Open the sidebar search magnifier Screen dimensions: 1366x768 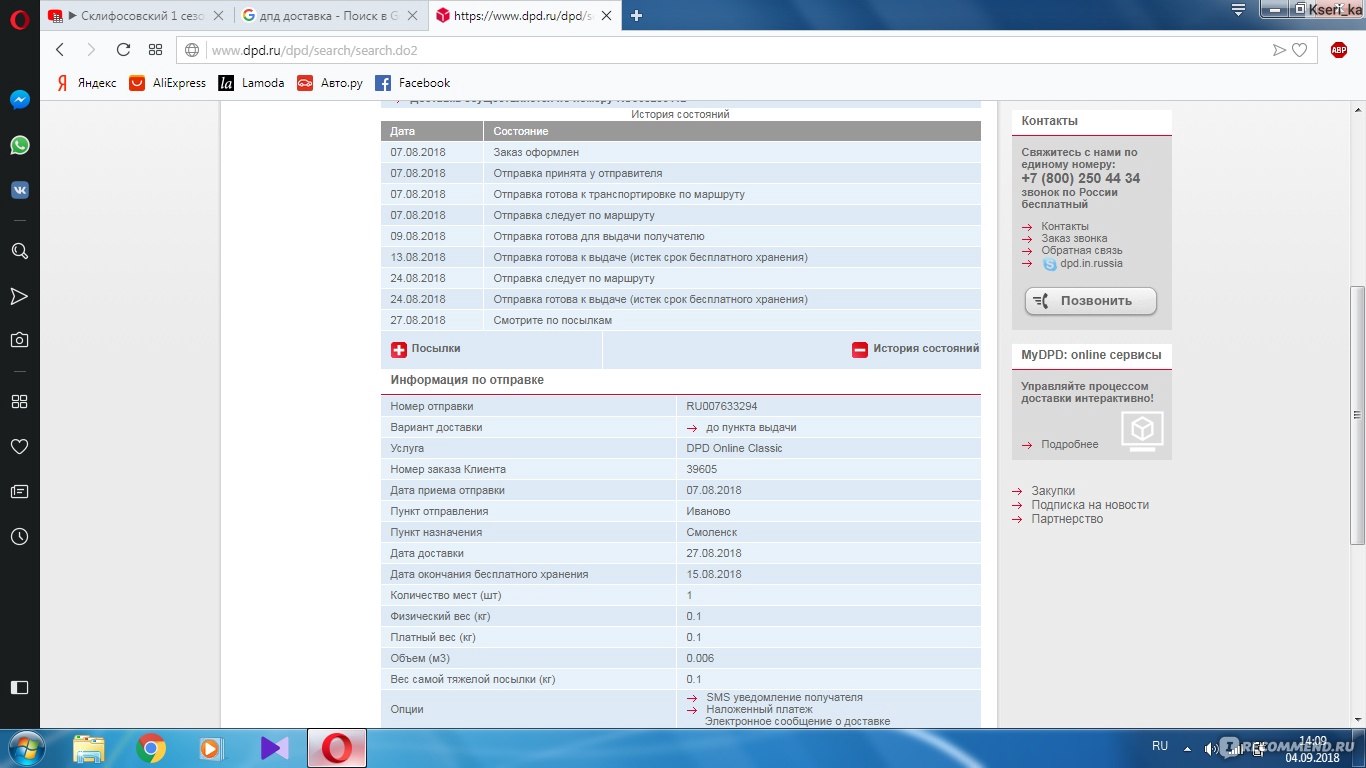(19, 251)
